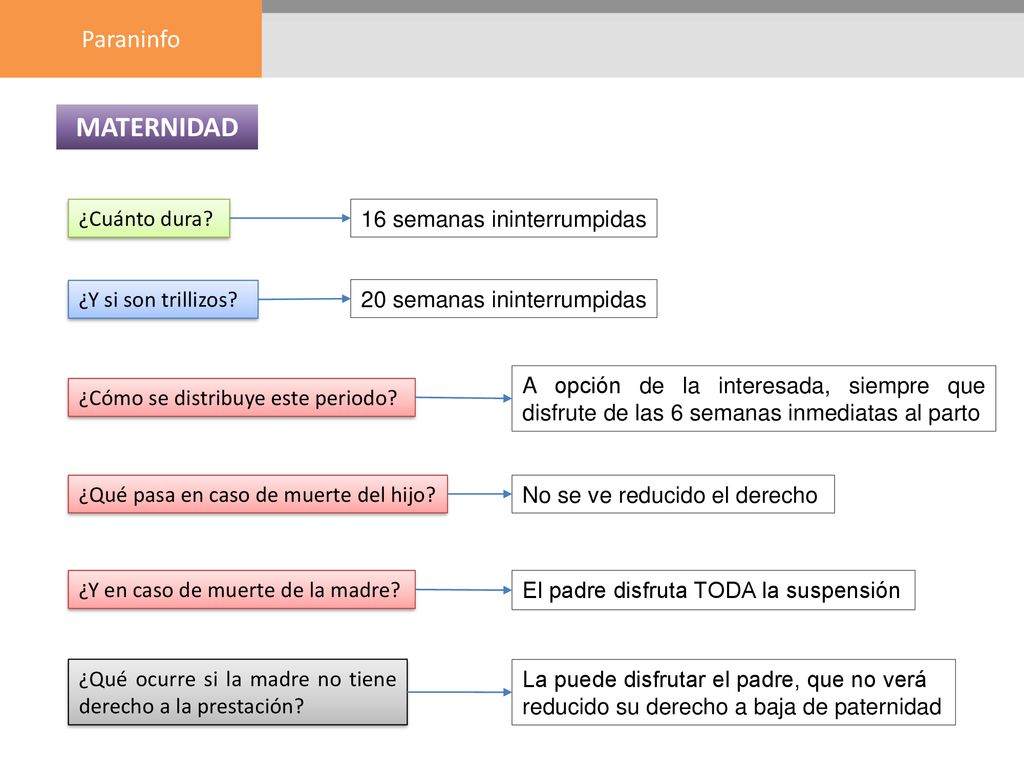Select 'No se ve reducido el derecho' box
Image resolution: width=1024 pixels, height=768 pixels.
tap(673, 494)
